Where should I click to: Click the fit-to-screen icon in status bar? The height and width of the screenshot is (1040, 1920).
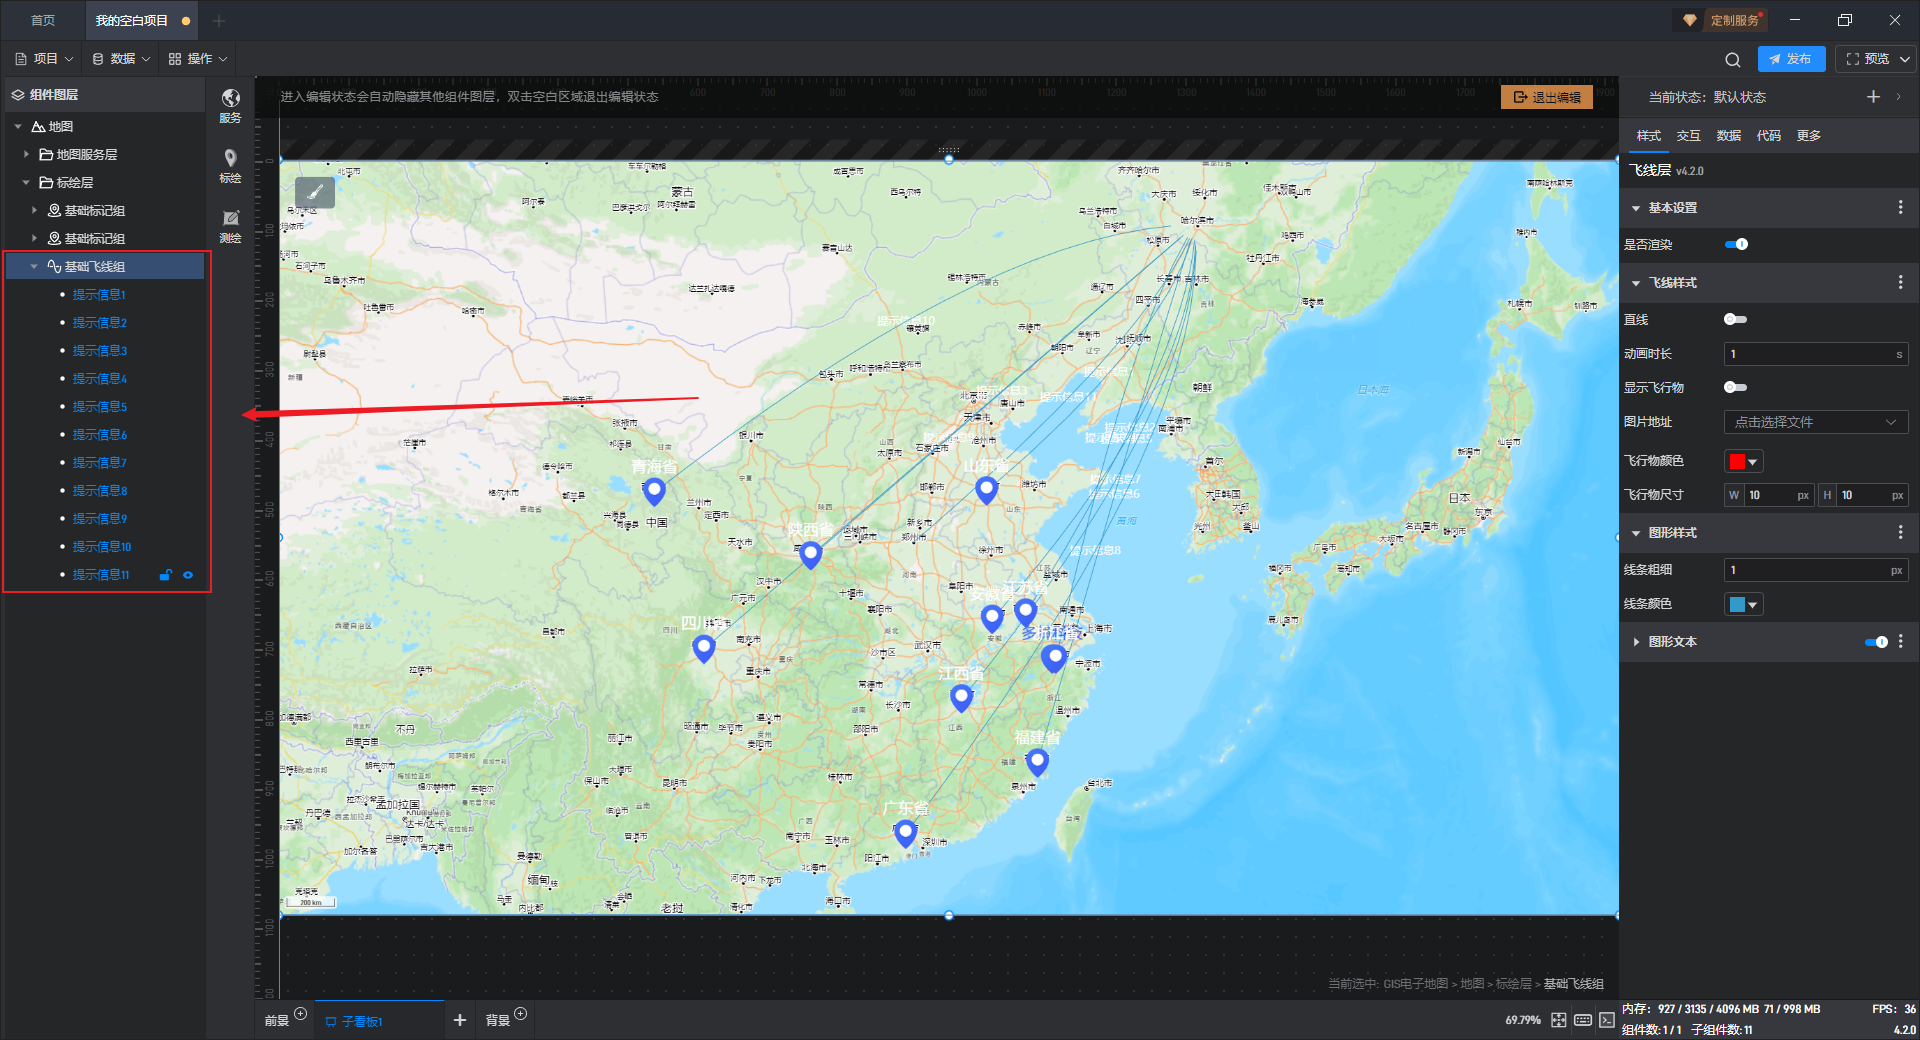tap(1558, 1020)
